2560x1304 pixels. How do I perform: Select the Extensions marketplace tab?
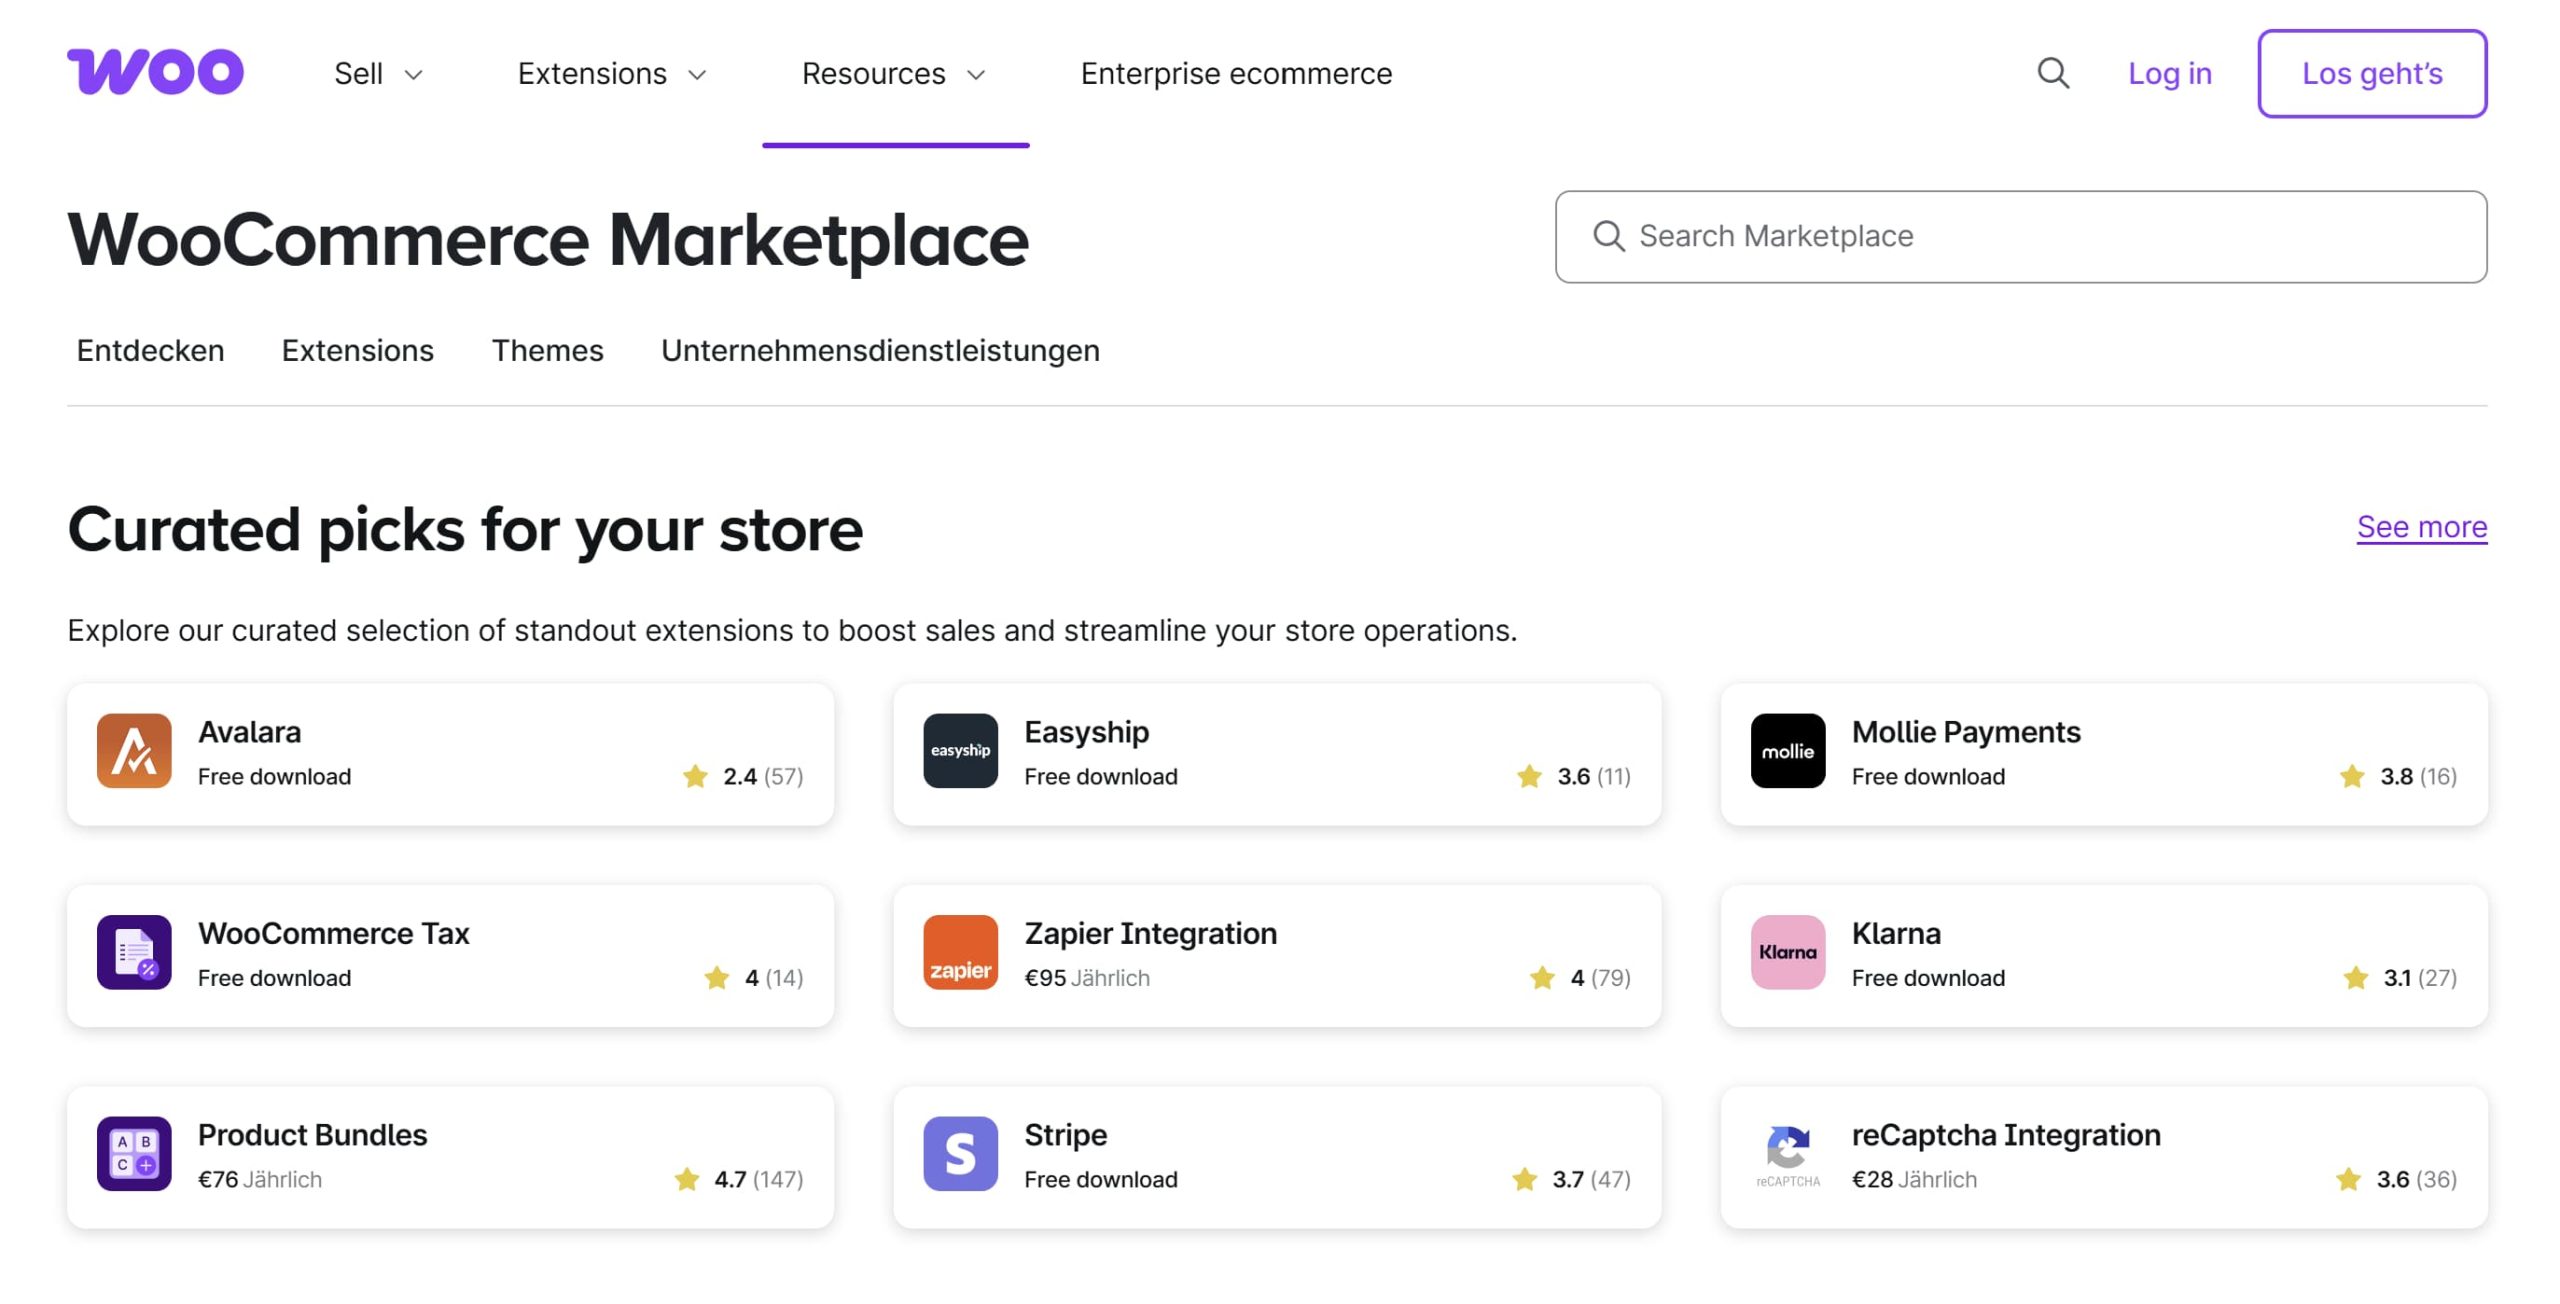click(x=358, y=350)
